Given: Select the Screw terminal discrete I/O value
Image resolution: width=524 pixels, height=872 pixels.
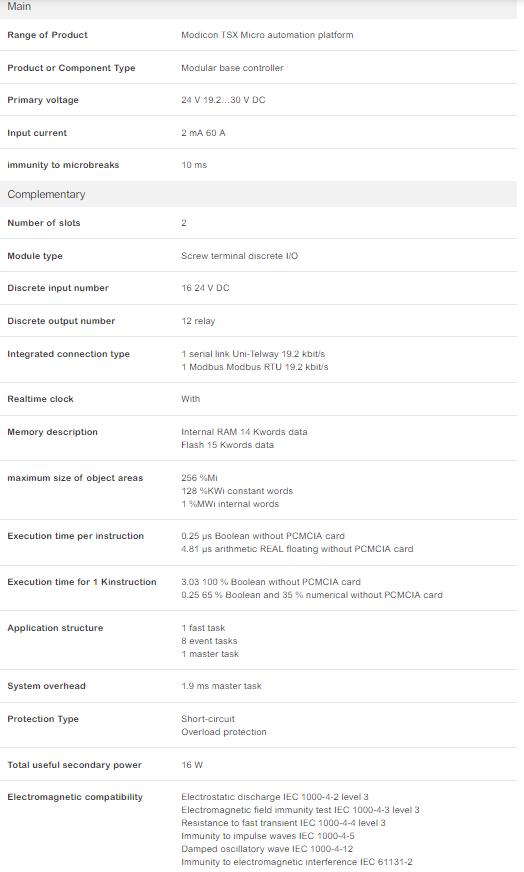Looking at the screenshot, I should pyautogui.click(x=239, y=256).
